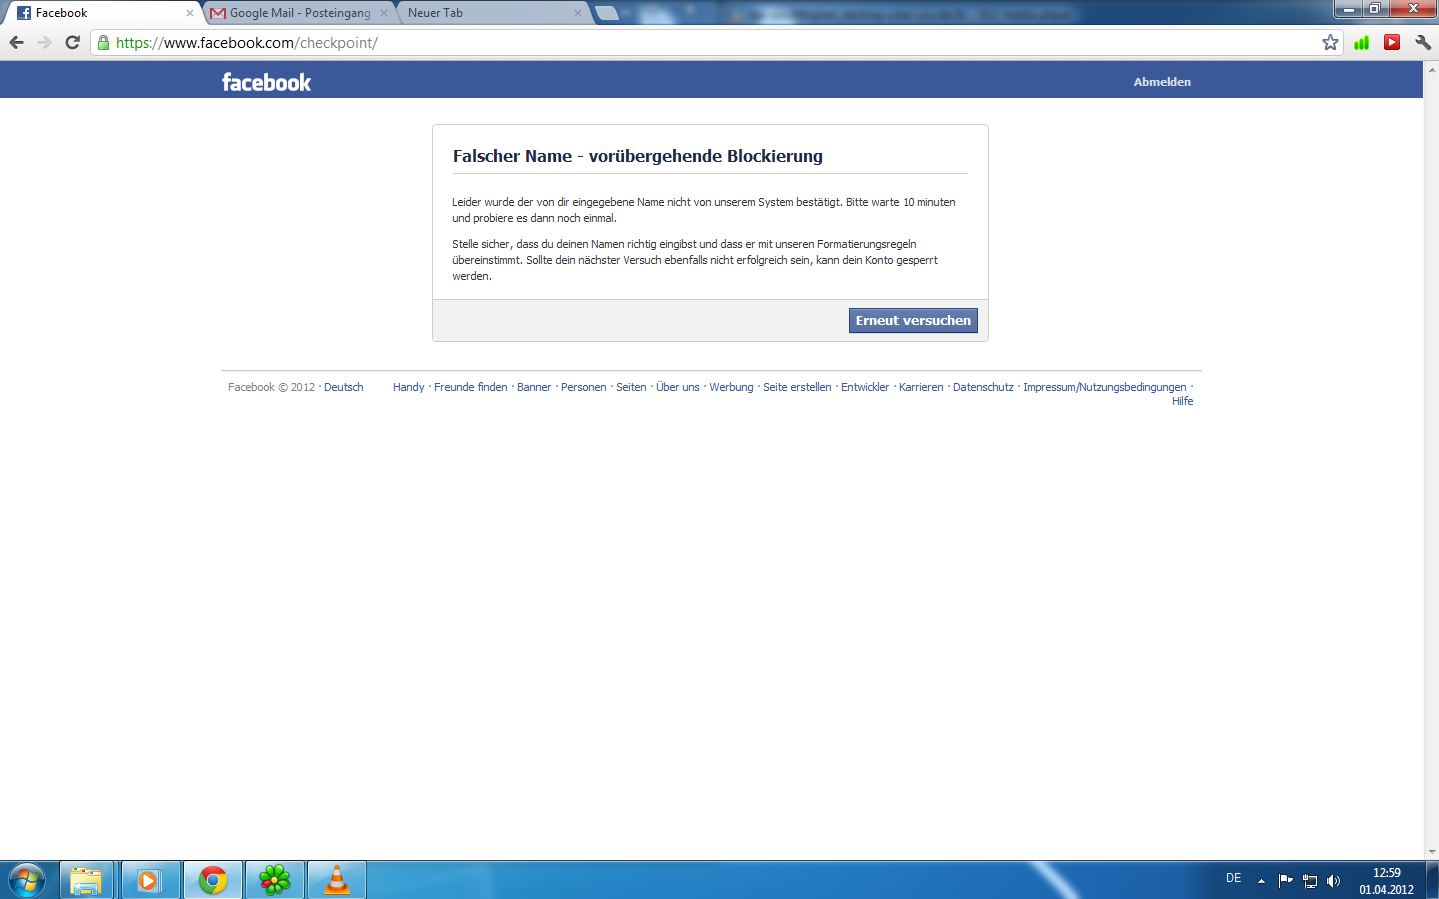Show hidden tray icons arrow
The height and width of the screenshot is (899, 1439).
click(x=1261, y=881)
